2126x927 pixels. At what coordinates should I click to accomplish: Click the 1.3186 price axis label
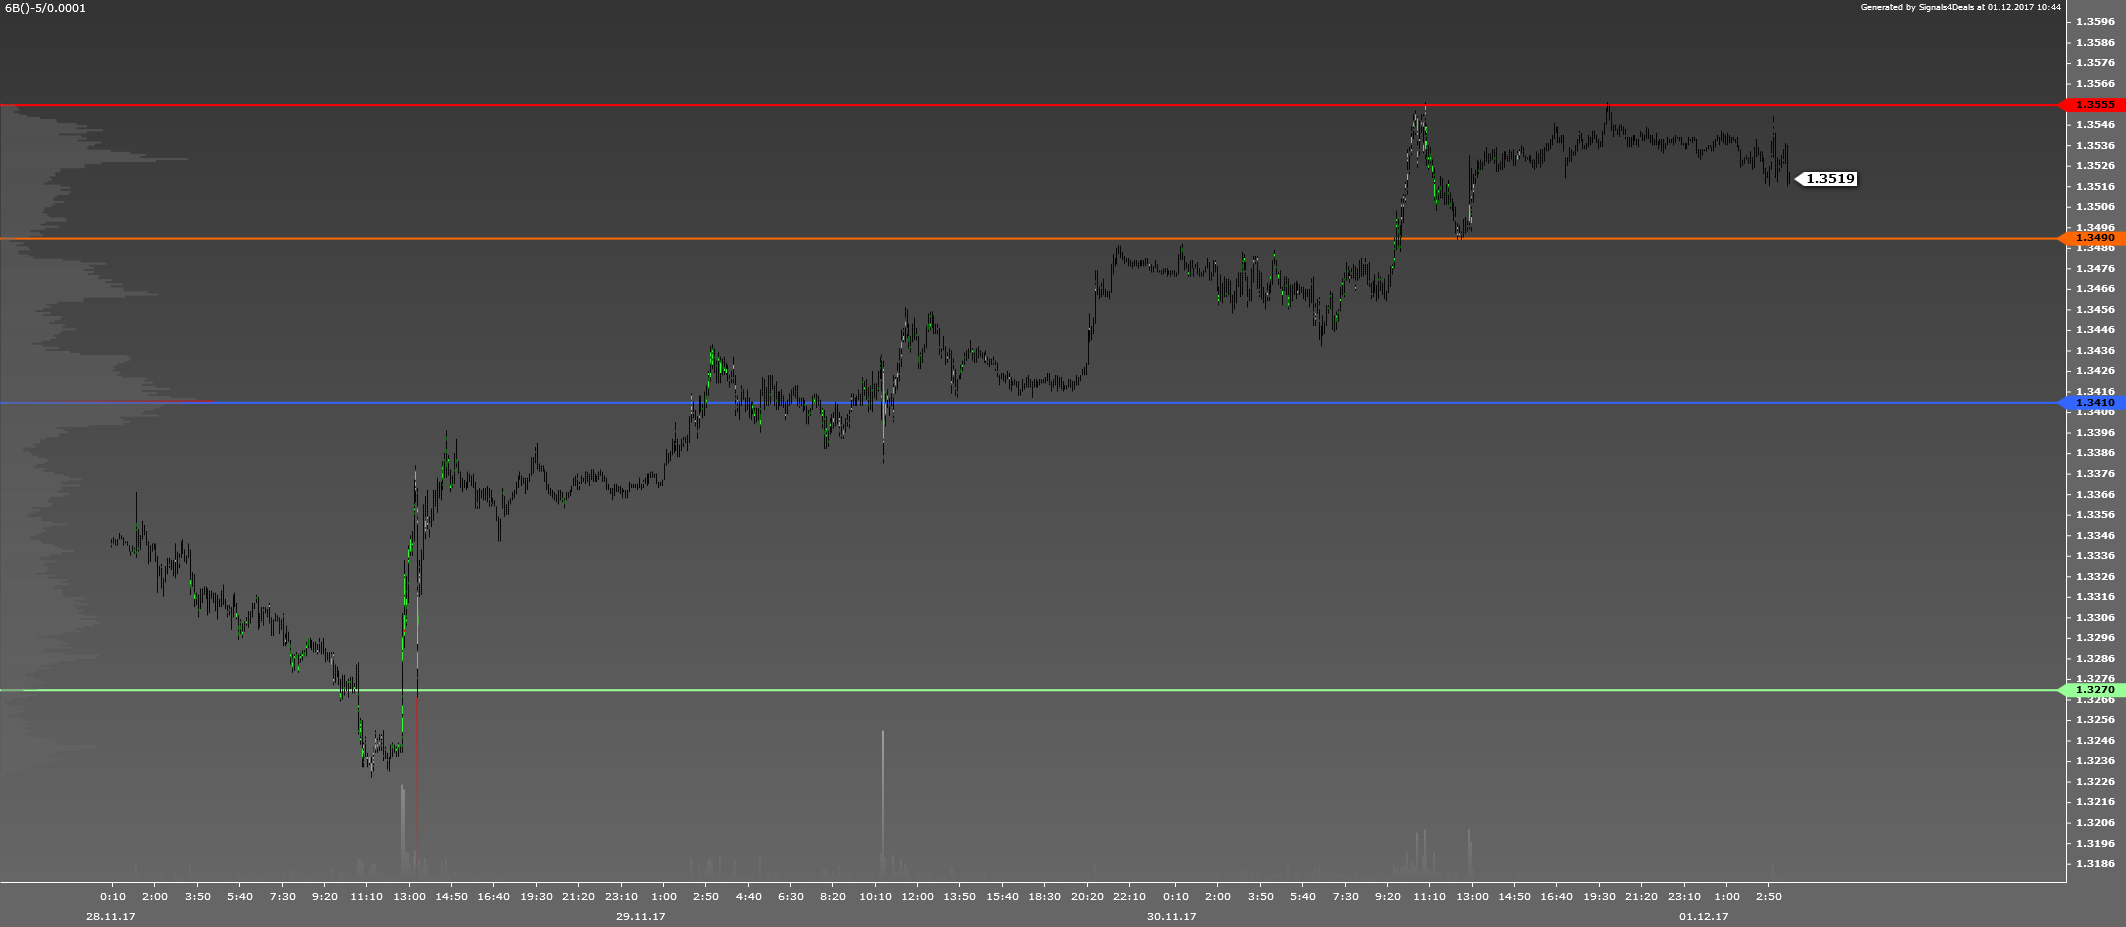pyautogui.click(x=2095, y=863)
